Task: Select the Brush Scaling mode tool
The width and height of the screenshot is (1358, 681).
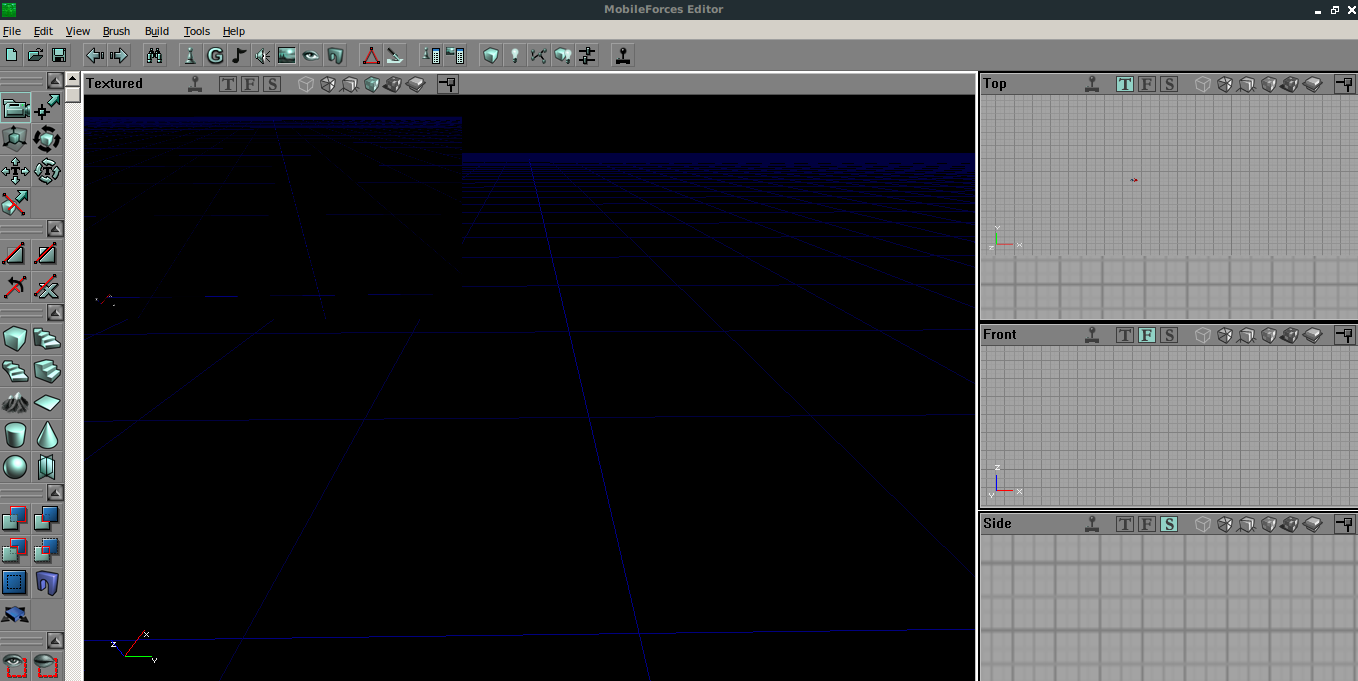Action: [x=15, y=139]
